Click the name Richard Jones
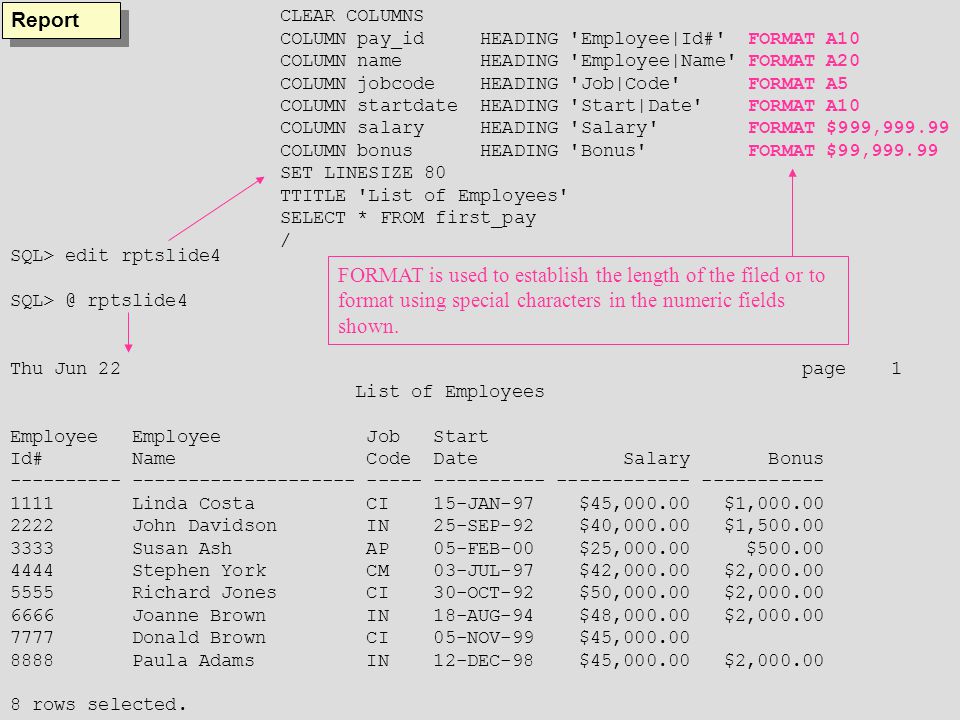The image size is (960, 720). (204, 593)
